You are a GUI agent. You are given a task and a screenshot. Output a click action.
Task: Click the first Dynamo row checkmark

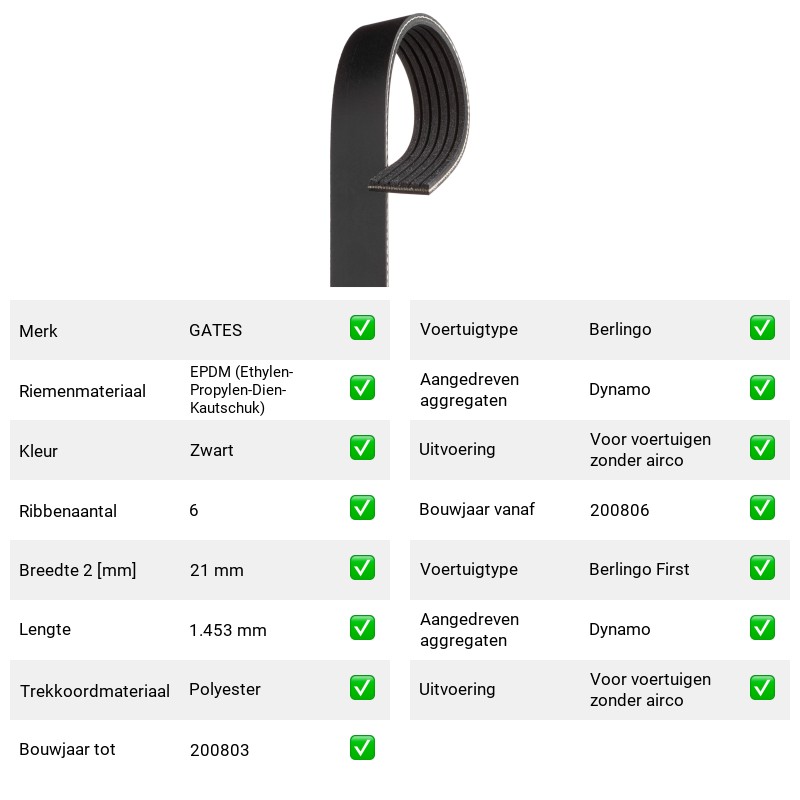762,388
